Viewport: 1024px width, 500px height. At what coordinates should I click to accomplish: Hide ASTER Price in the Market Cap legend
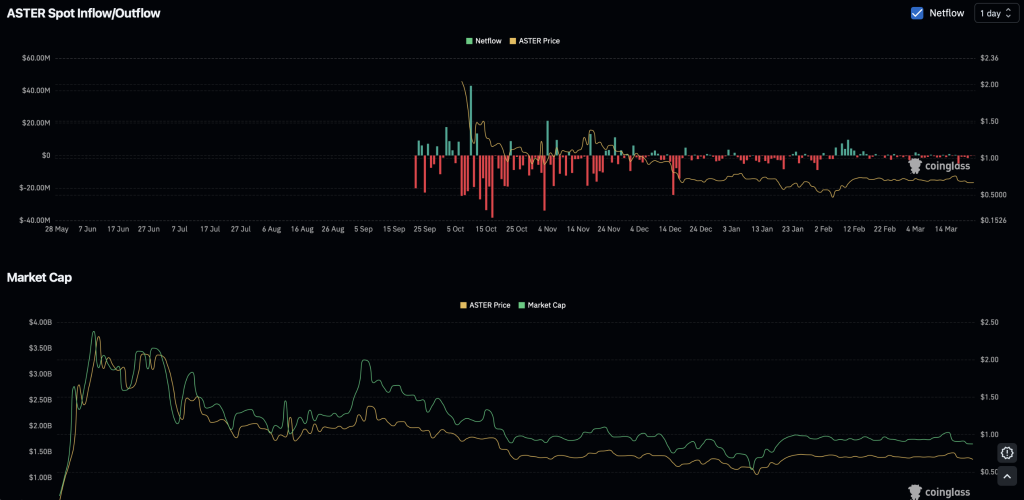pyautogui.click(x=485, y=304)
